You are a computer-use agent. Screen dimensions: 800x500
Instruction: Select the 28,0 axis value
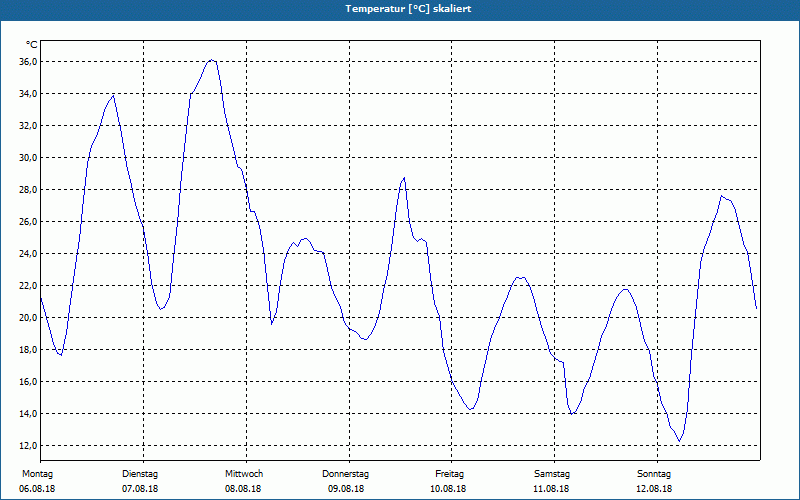pyautogui.click(x=28, y=190)
